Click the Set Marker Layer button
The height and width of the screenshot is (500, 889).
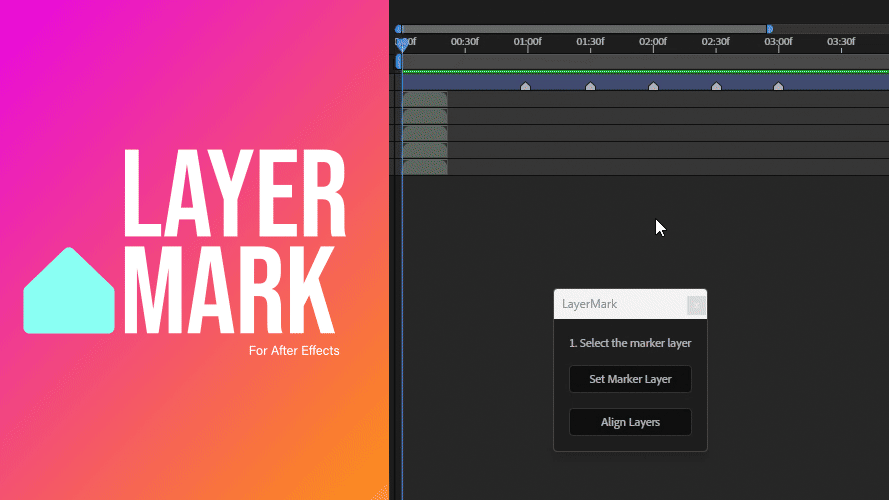point(630,379)
